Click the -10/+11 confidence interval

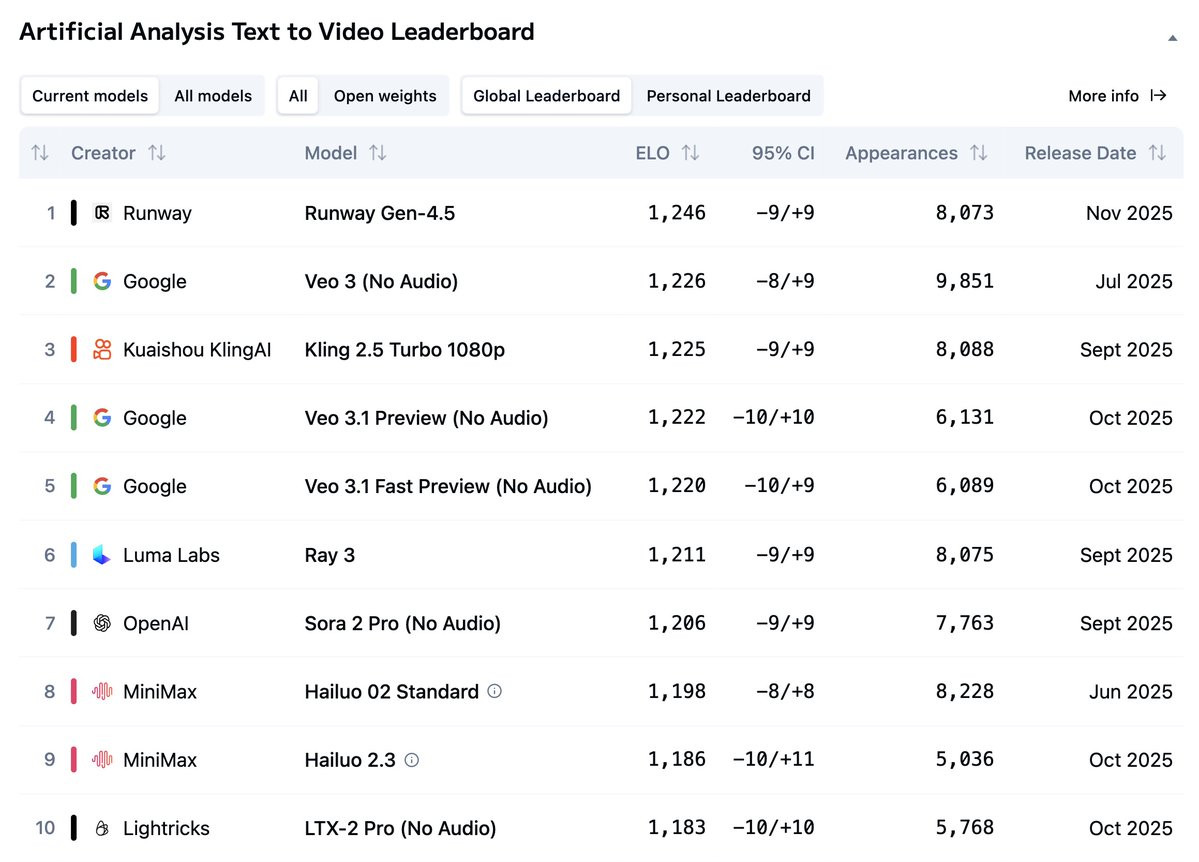(x=773, y=759)
